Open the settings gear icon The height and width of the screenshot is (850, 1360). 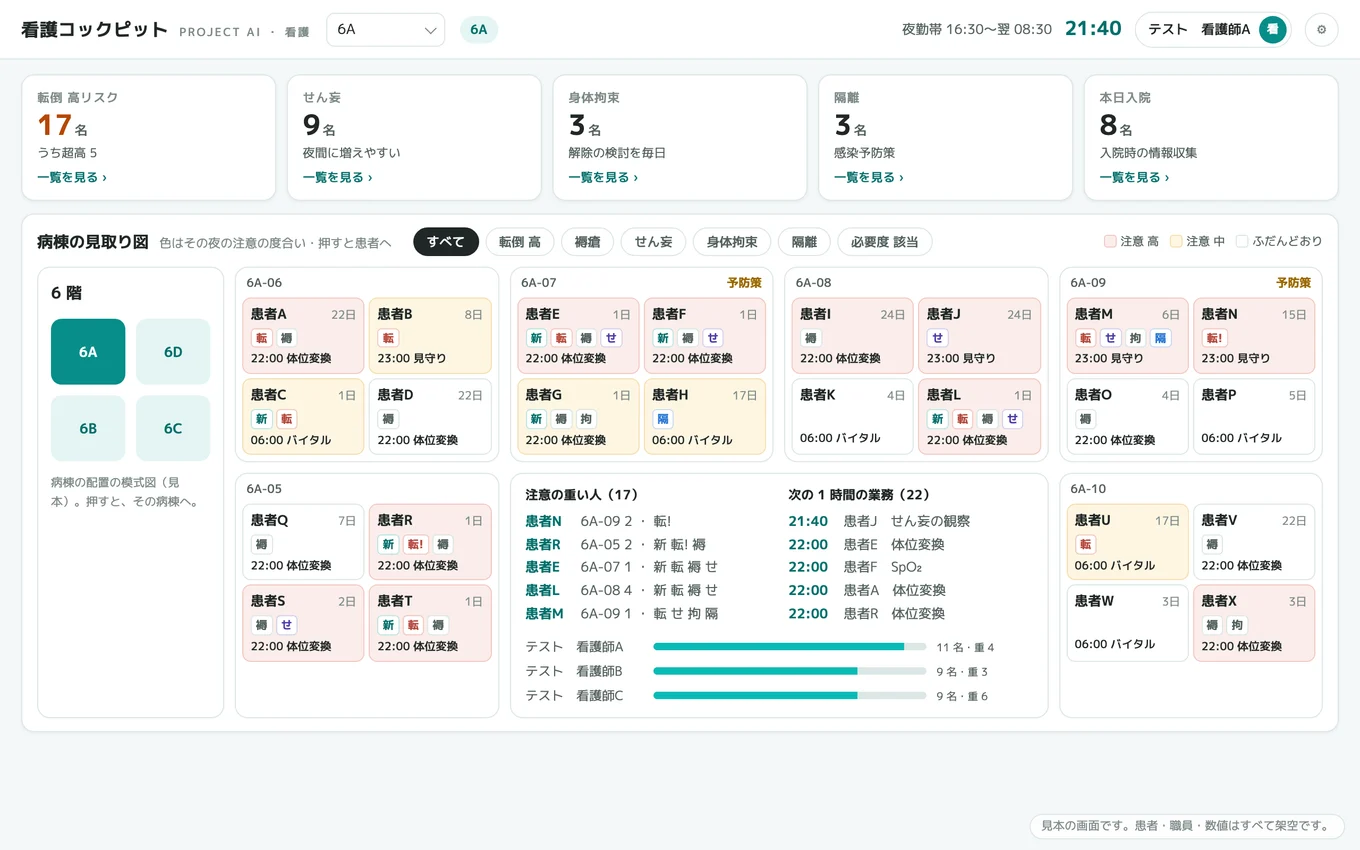point(1321,30)
